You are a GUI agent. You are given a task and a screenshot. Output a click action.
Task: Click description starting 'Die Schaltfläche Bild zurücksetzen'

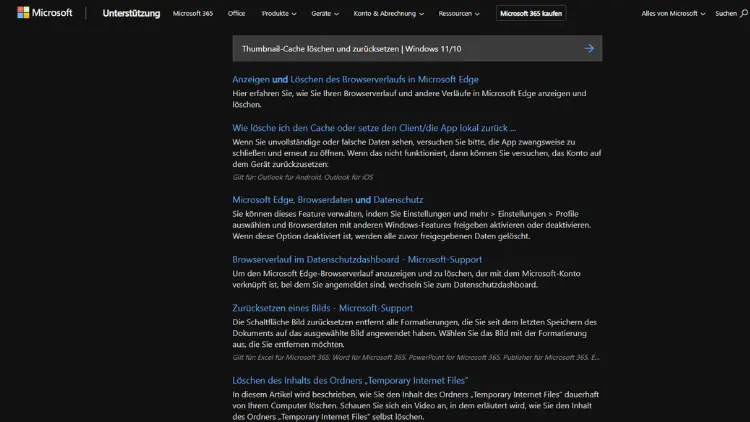(x=415, y=333)
